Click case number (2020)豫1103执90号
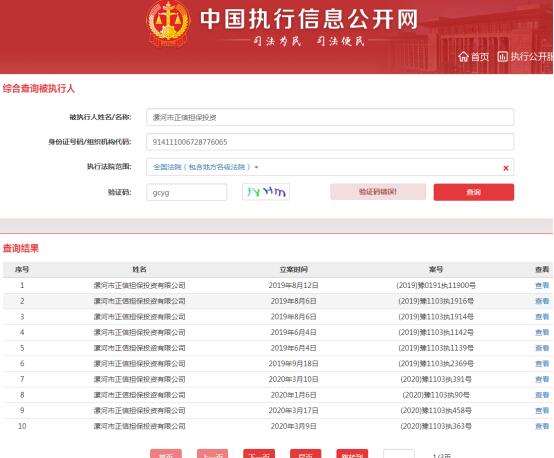 tap(436, 395)
